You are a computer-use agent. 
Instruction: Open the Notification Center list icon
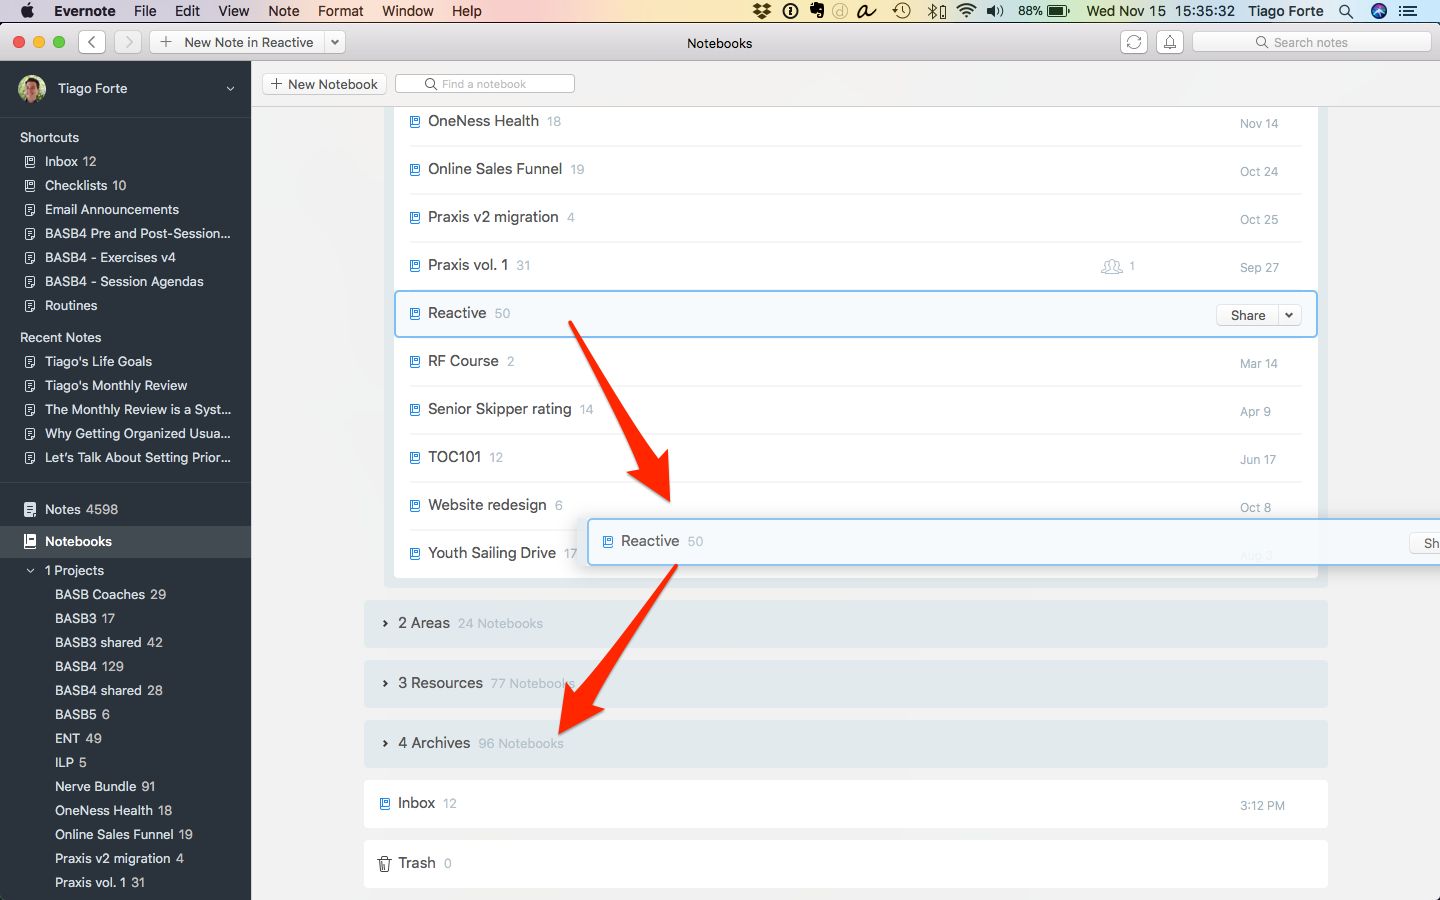[1408, 11]
